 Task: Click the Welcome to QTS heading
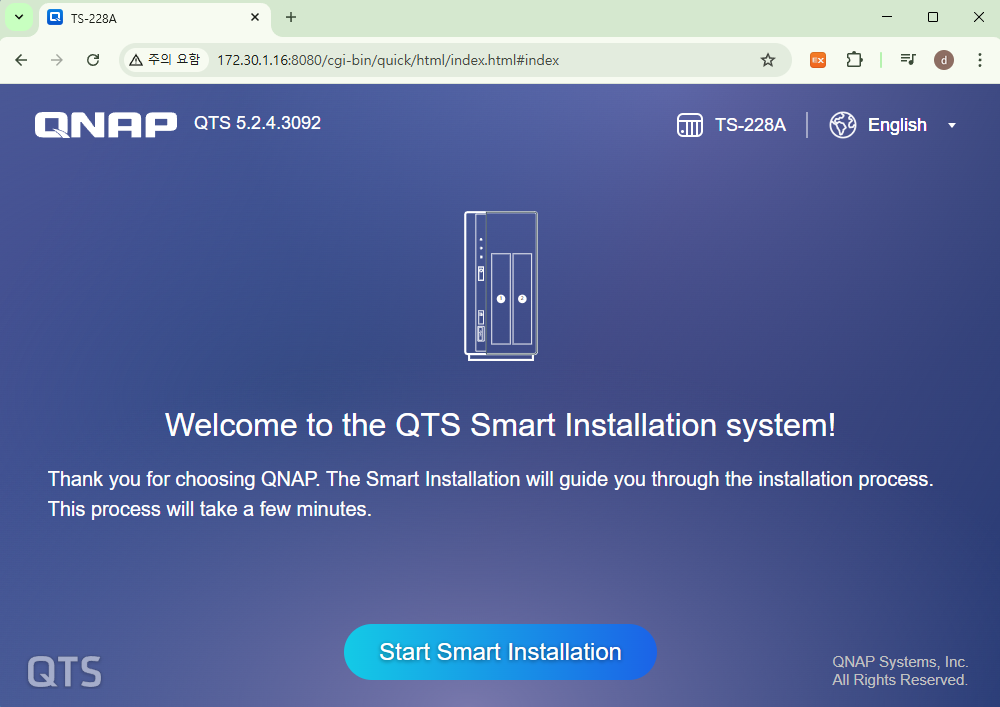tap(500, 425)
